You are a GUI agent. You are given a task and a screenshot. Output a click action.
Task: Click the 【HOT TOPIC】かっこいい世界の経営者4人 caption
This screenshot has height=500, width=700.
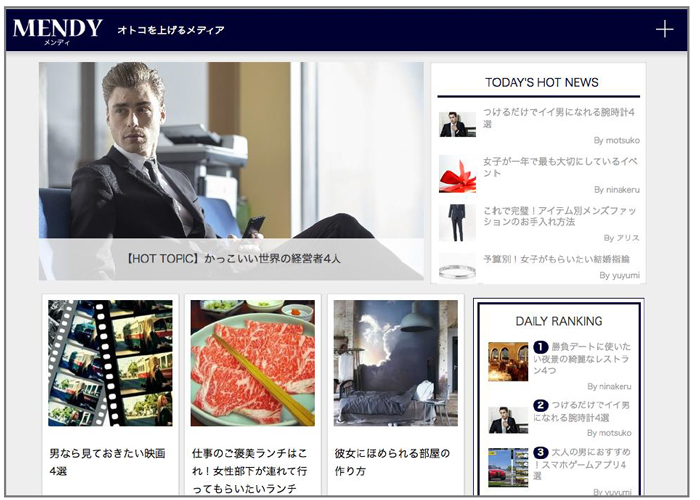[x=232, y=259]
